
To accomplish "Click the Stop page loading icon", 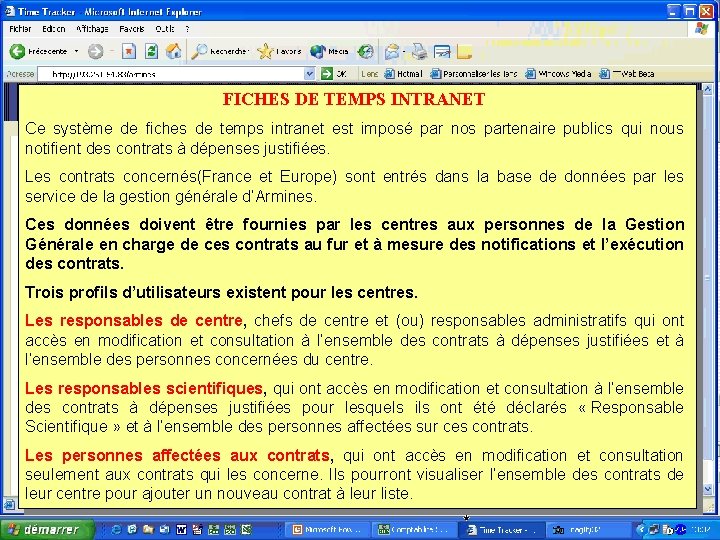I will 129,51.
